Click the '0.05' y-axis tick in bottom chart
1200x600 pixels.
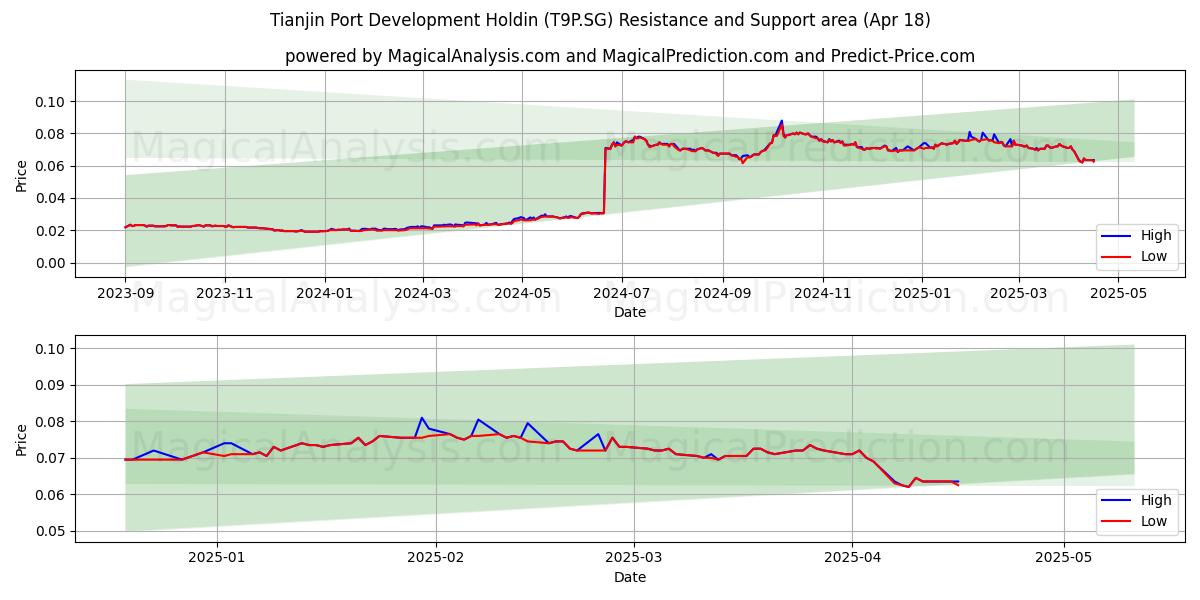tap(51, 531)
